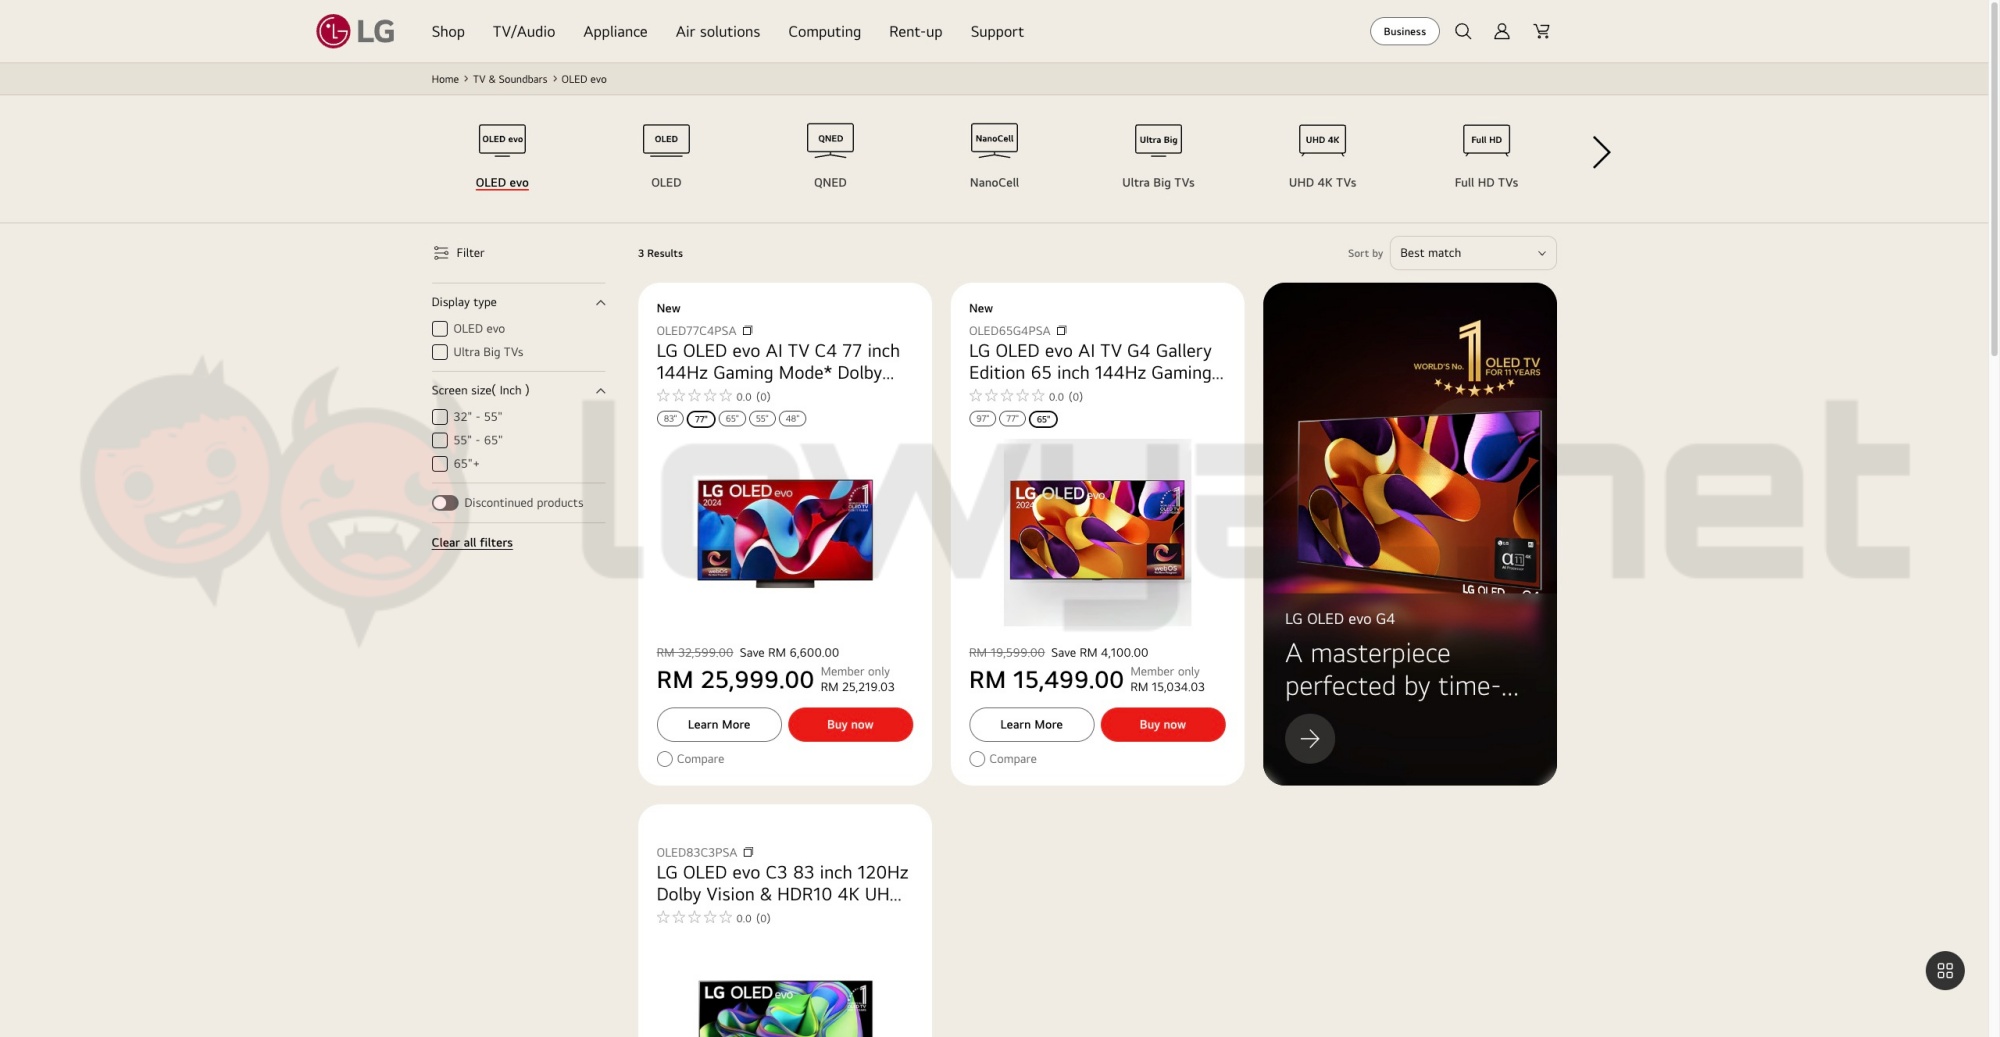Click the Filter sliders icon
The height and width of the screenshot is (1037, 2000).
coord(441,253)
